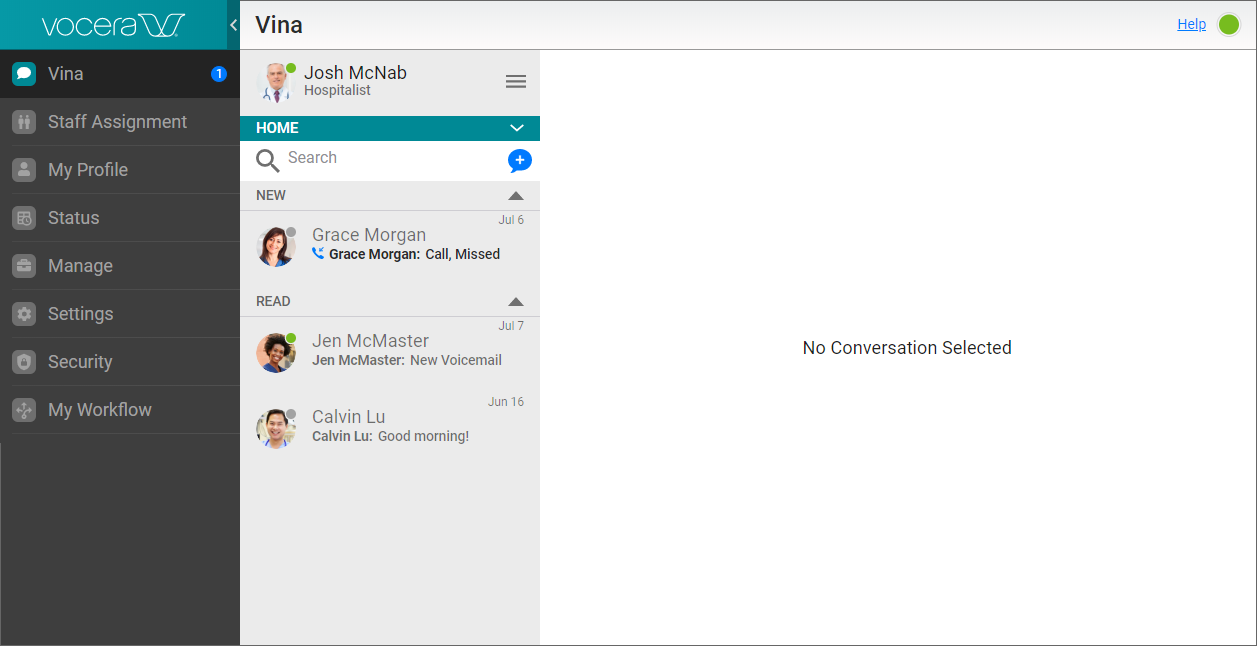Click the Staff Assignment sidebar icon
The image size is (1257, 646).
tap(24, 122)
